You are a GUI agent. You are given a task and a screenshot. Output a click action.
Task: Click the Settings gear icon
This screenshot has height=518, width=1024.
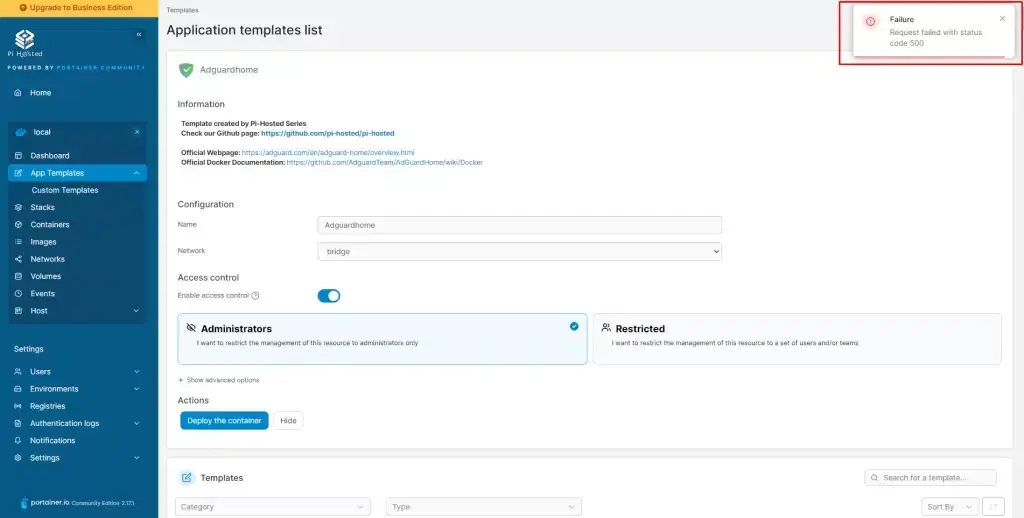[x=18, y=458]
